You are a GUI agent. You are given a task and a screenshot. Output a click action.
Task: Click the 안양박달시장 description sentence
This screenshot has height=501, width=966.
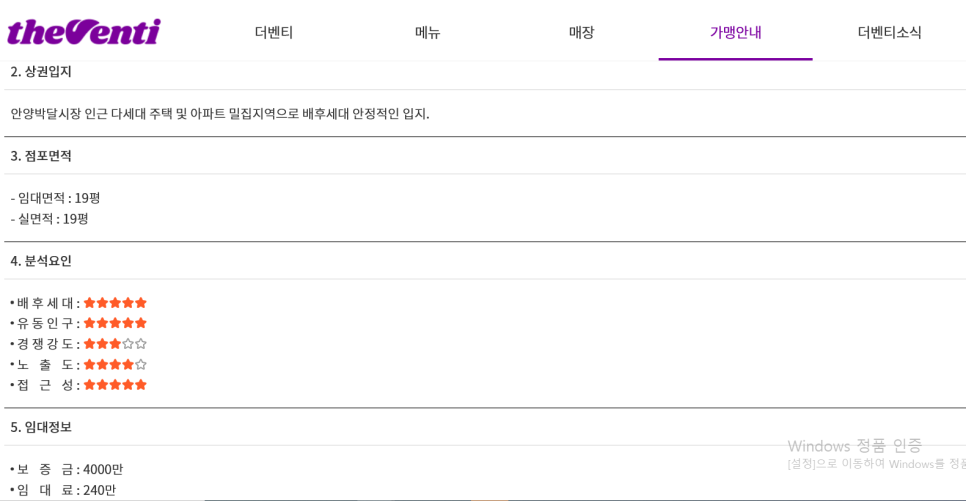click(x=220, y=114)
